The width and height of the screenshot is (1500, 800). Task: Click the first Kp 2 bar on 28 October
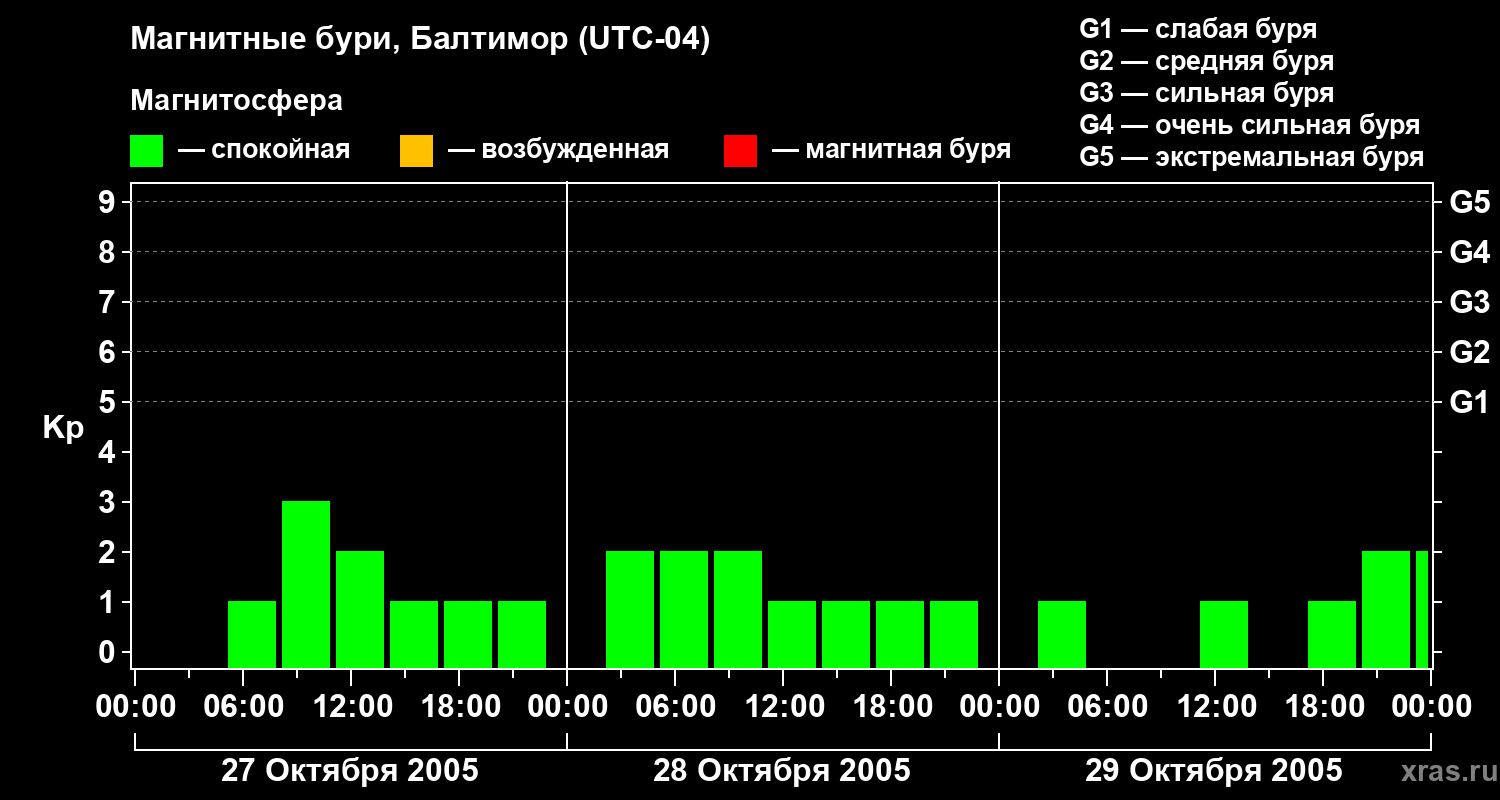(630, 609)
